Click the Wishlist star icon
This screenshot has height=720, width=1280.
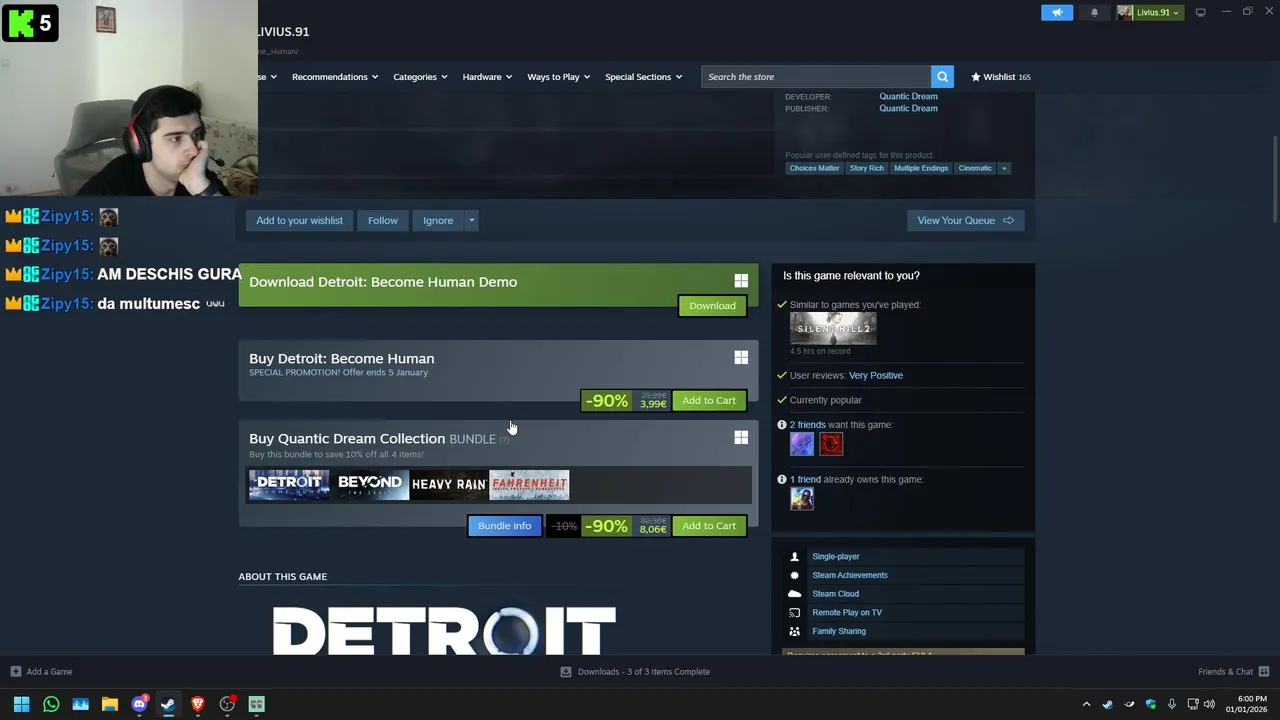pyautogui.click(x=976, y=77)
